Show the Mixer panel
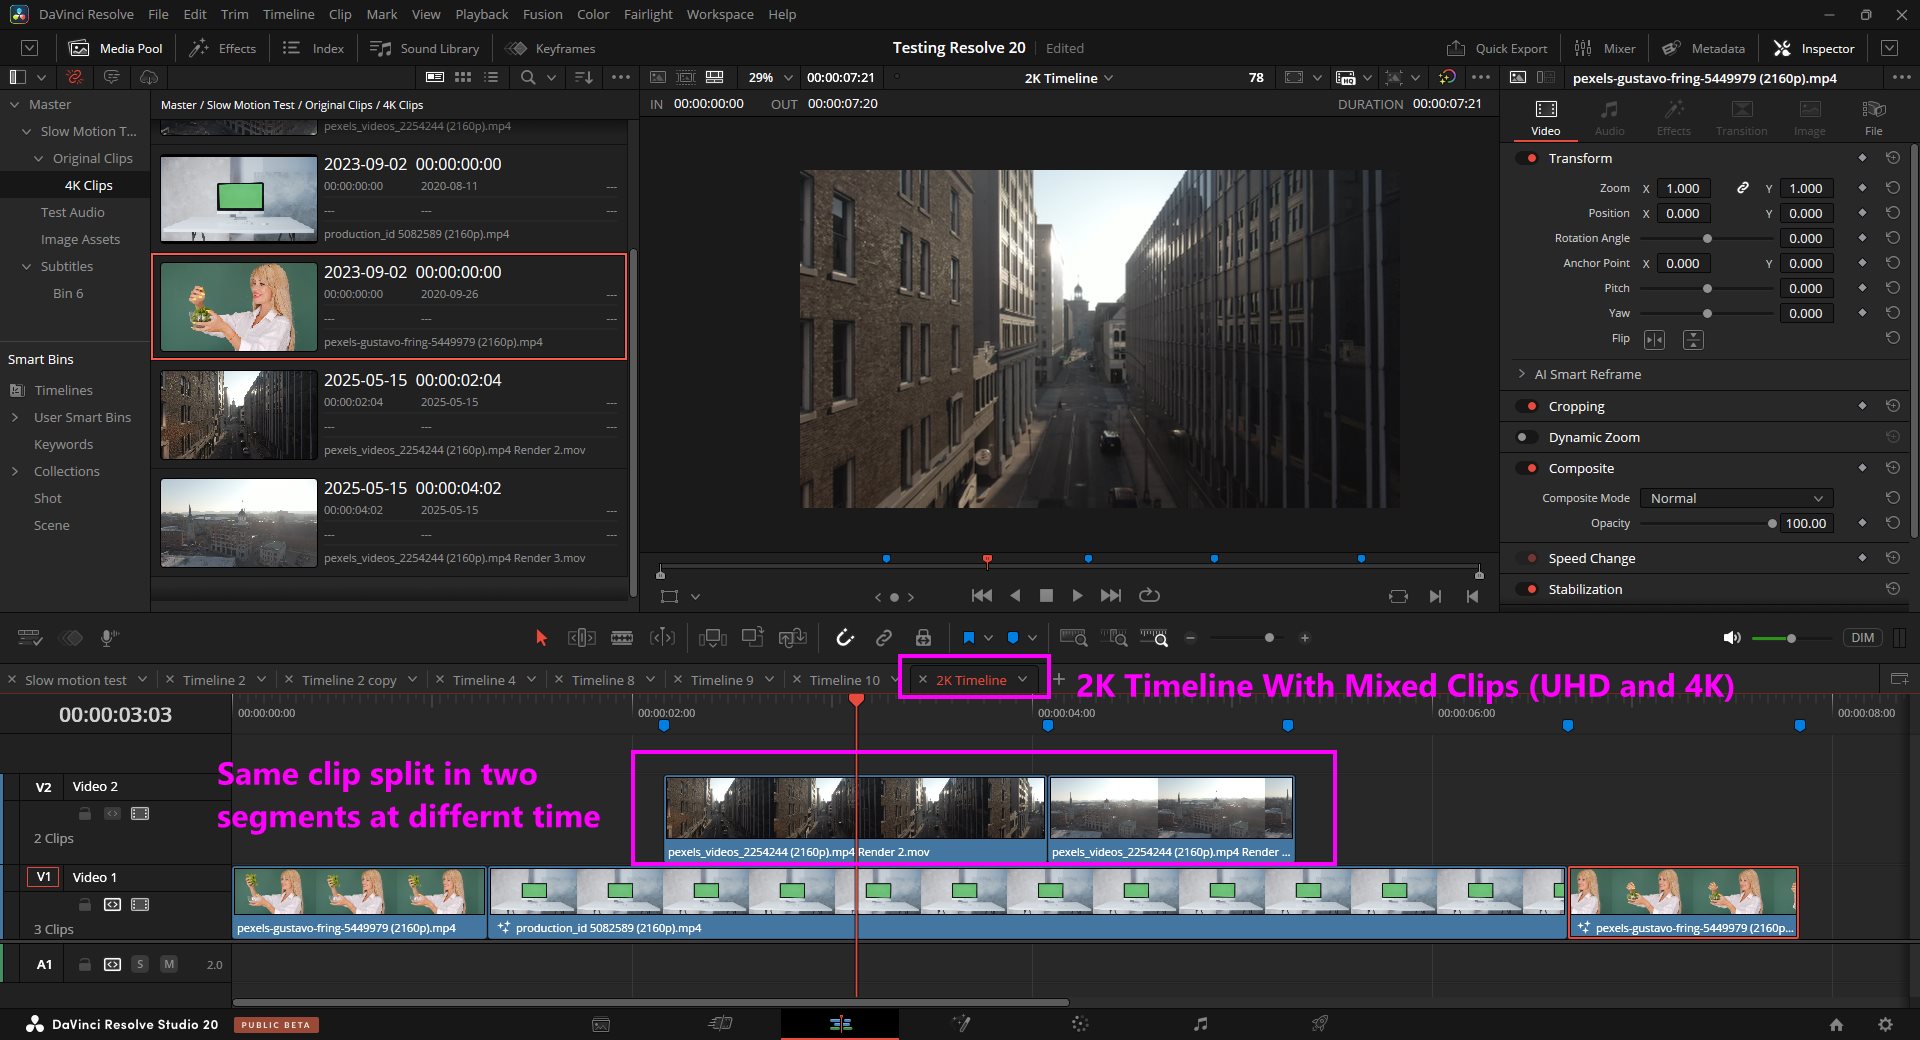 click(1605, 48)
